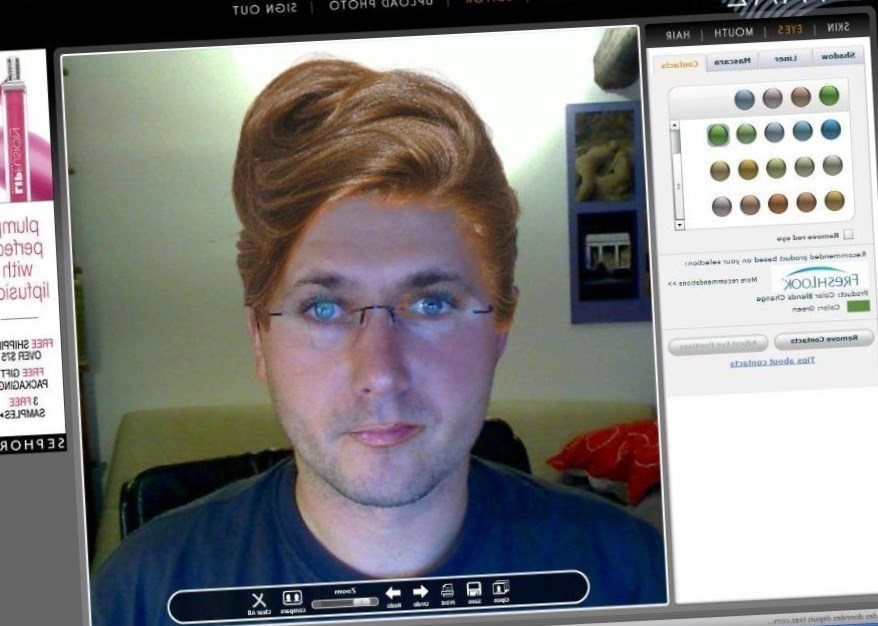
Task: Open the EYES section tab
Action: [x=790, y=30]
